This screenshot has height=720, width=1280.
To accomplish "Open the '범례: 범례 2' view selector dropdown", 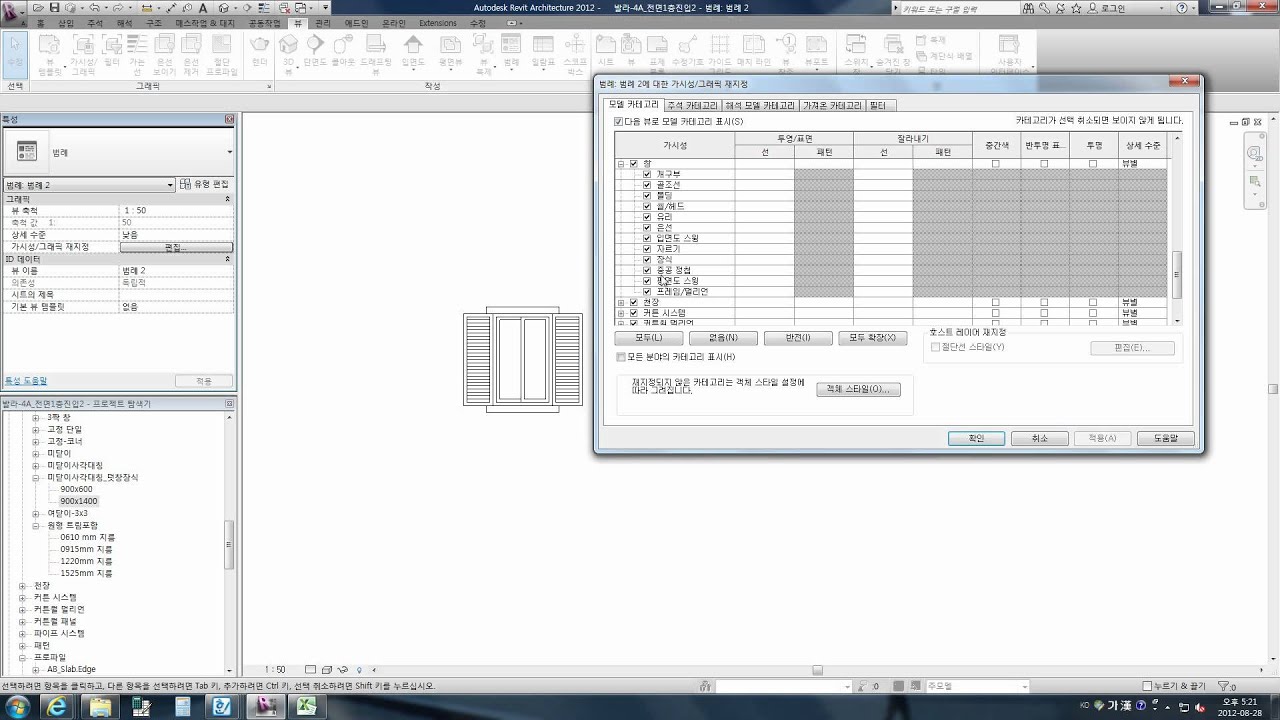I will 90,185.
